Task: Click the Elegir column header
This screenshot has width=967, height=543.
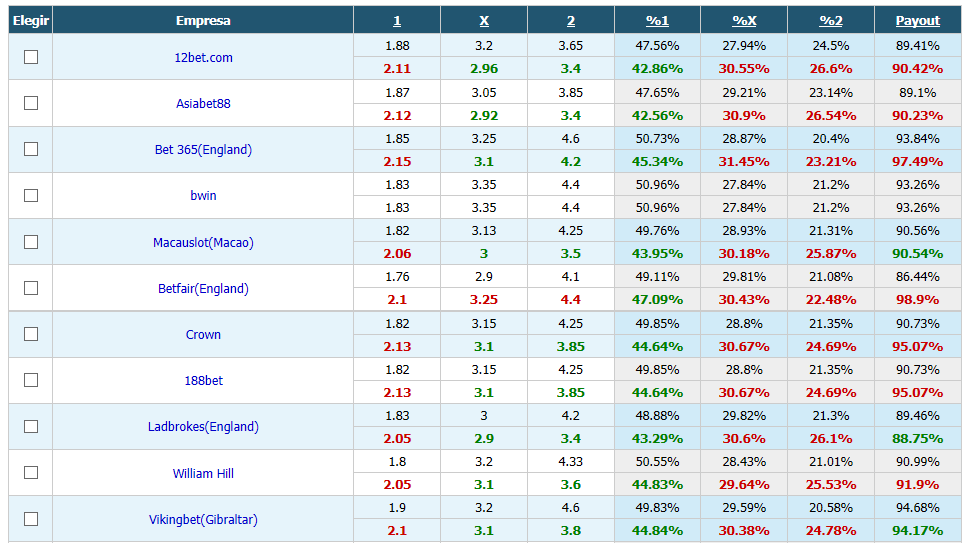Action: click(31, 20)
